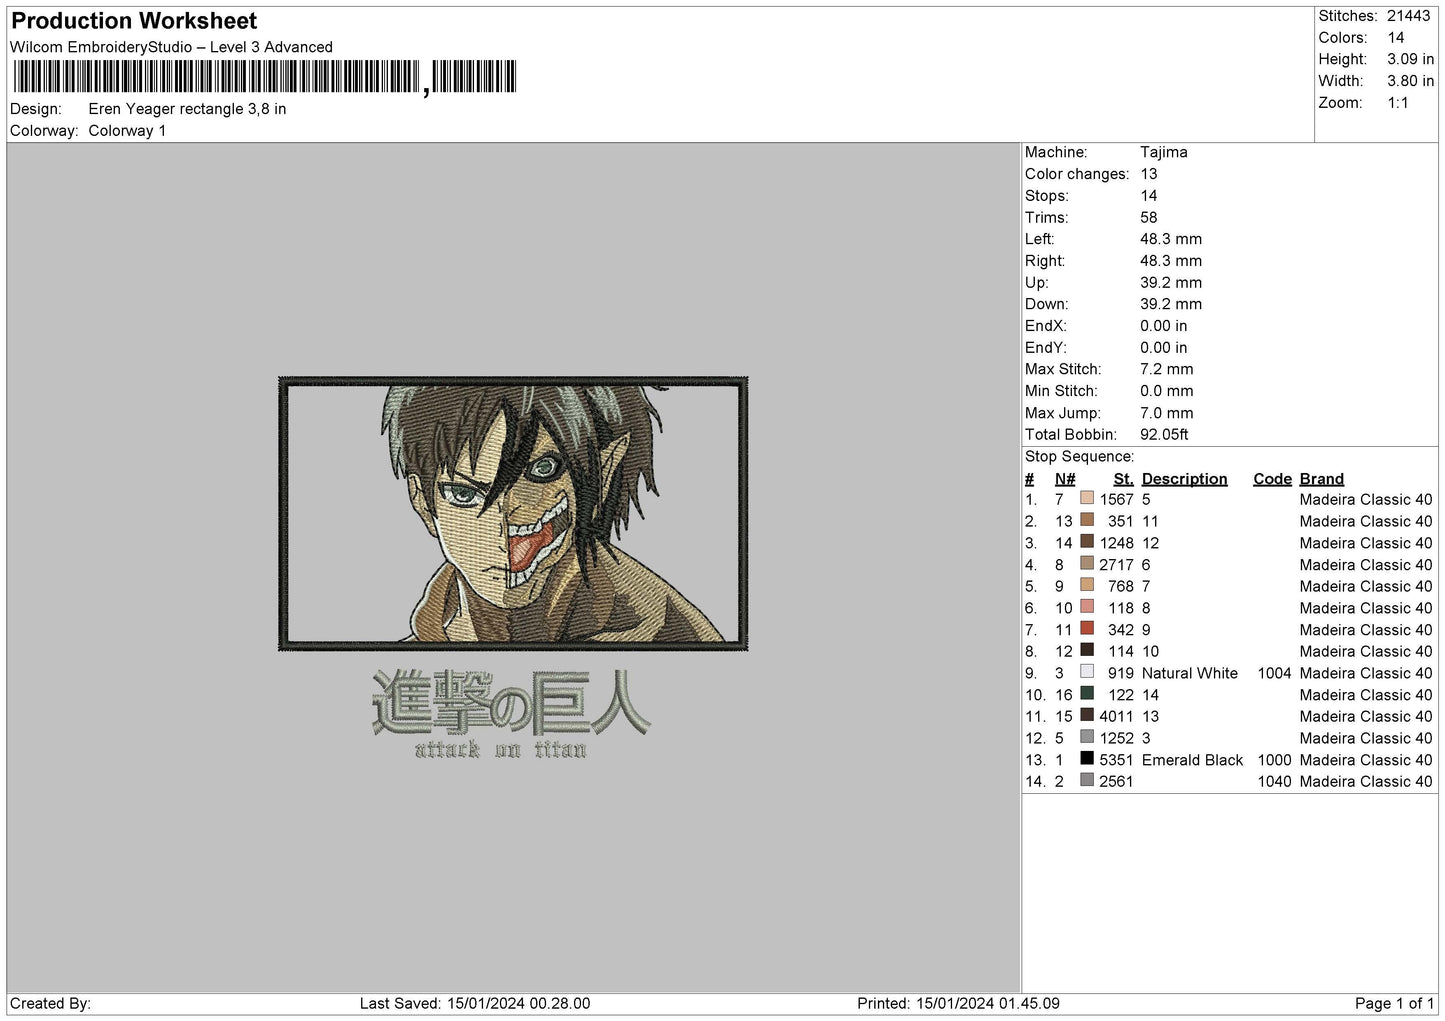The width and height of the screenshot is (1445, 1021).
Task: Click the Trims value 58
Action: (1149, 217)
